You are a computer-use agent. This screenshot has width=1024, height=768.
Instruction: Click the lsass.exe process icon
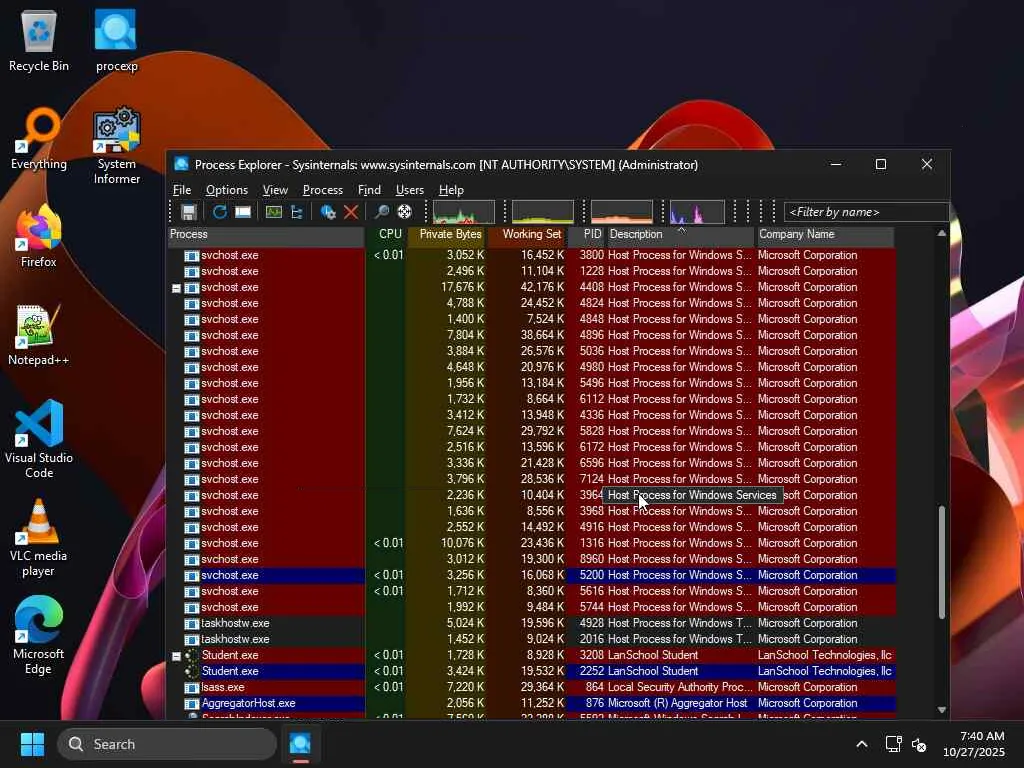191,687
